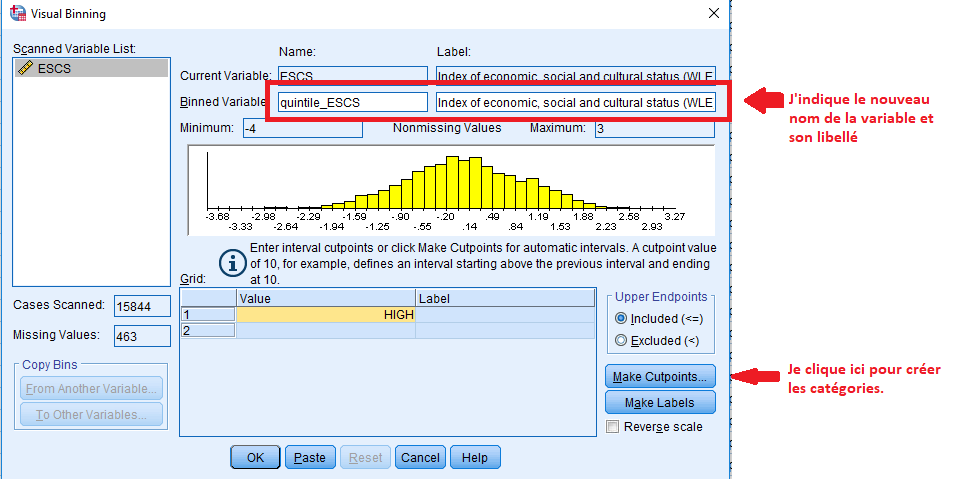
Task: Click From Another Variable copy bins button
Action: [92, 389]
